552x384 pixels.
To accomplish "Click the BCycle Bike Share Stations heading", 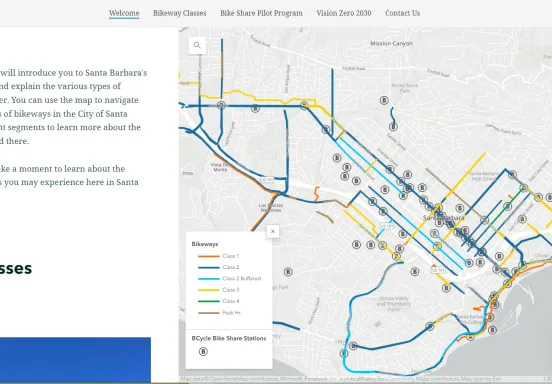I will 229,338.
